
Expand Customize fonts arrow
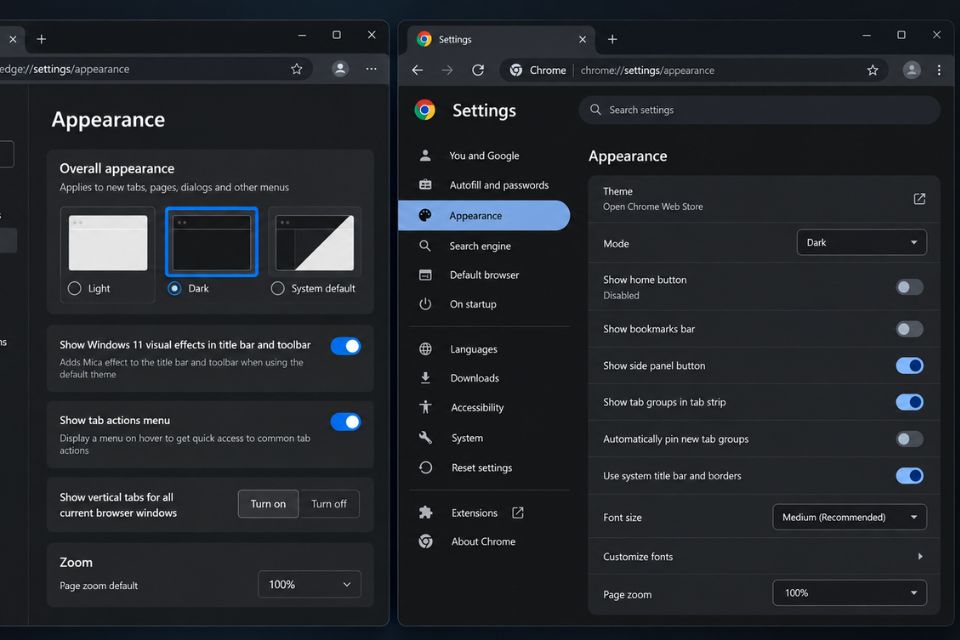[x=920, y=557]
